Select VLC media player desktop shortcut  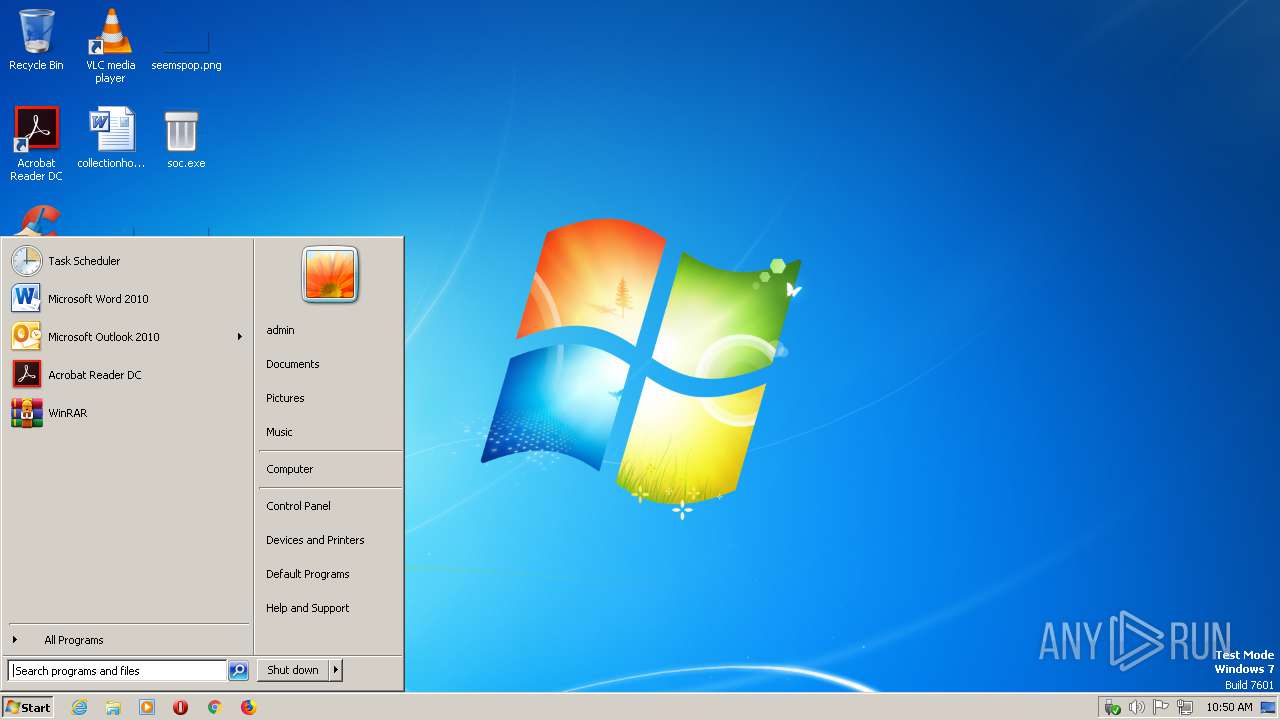tap(110, 46)
